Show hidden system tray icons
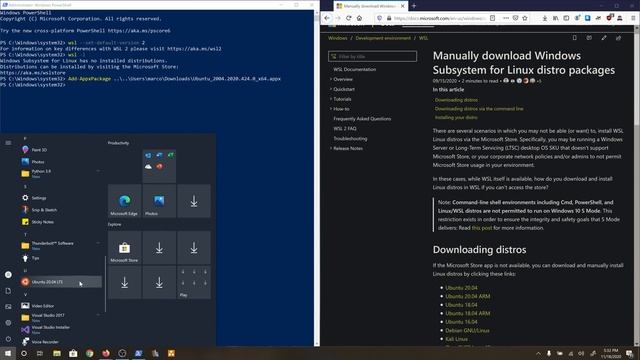 pos(538,353)
